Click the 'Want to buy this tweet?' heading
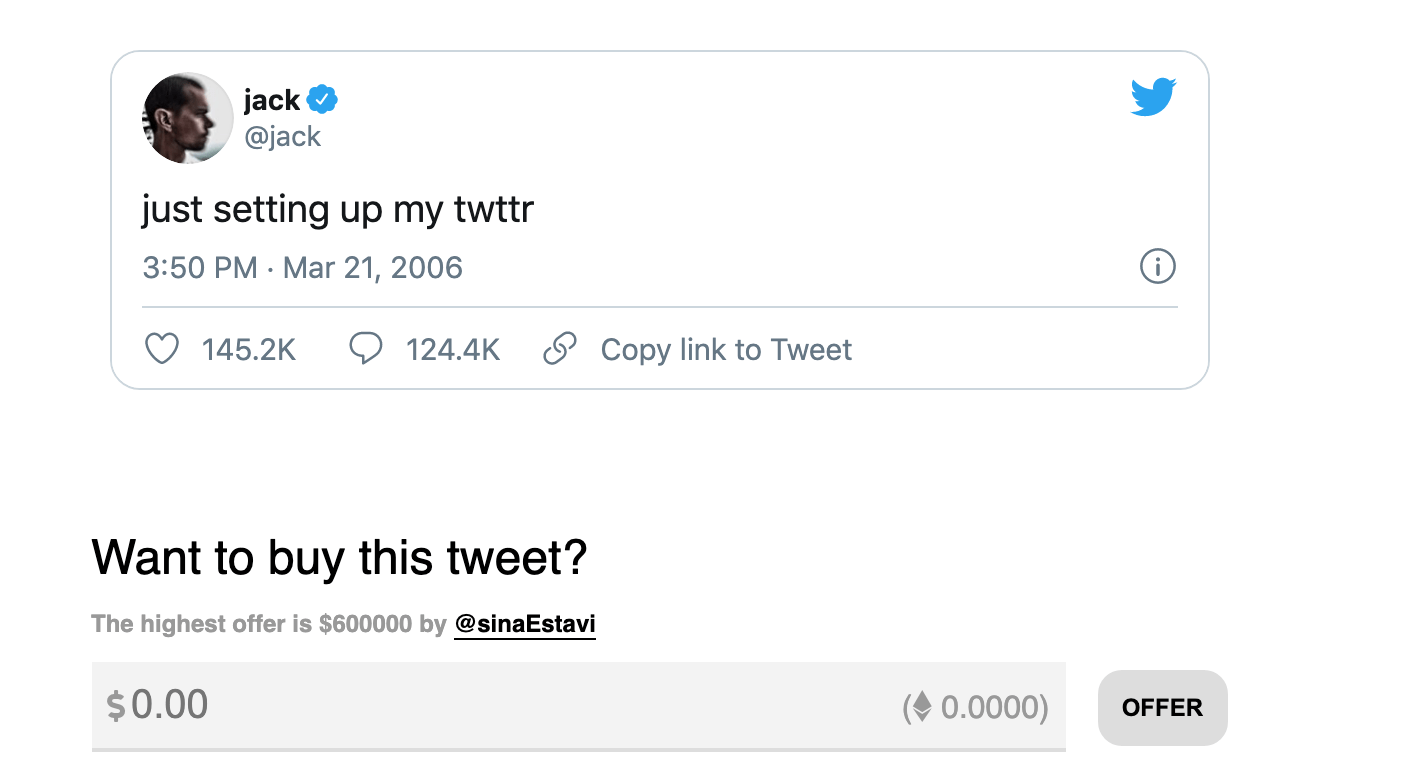1428x784 pixels. (339, 558)
